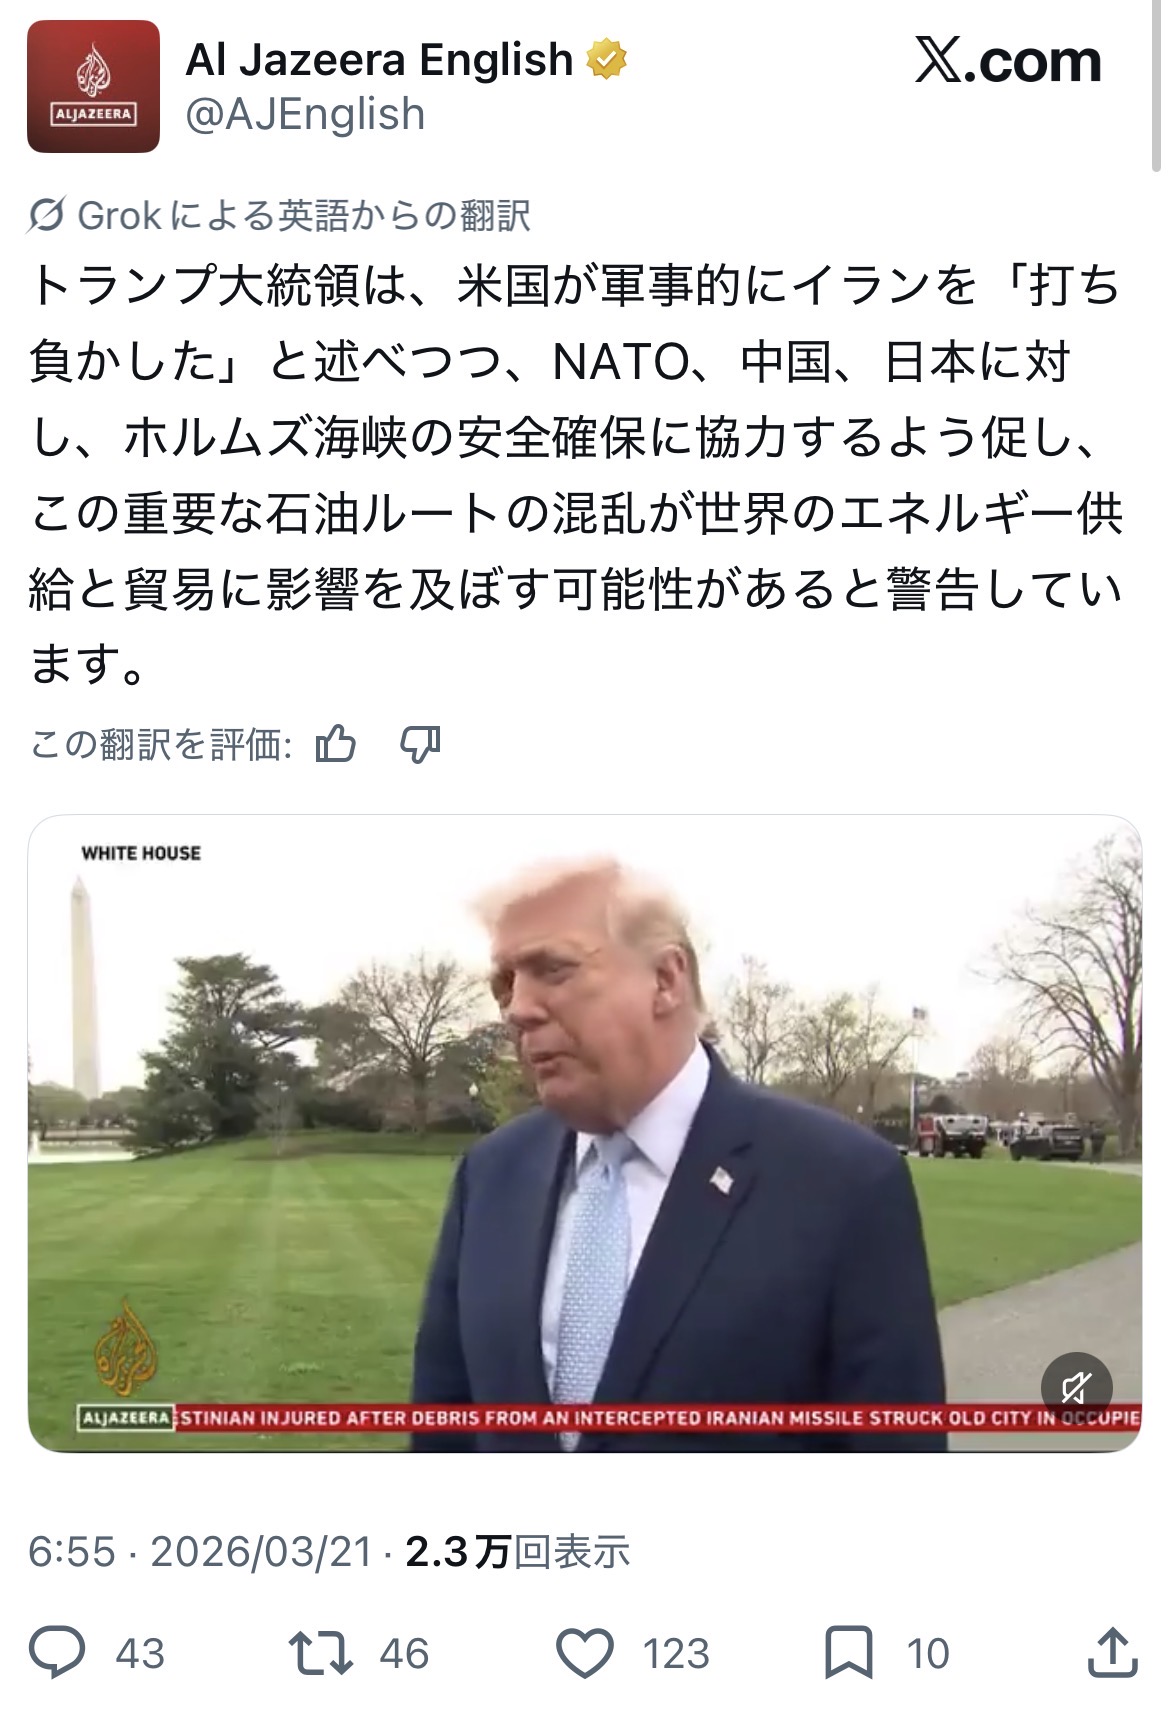Viewport: 1170px width, 1732px height.
Task: Open the @AJEnglish handle link
Action: 305,115
